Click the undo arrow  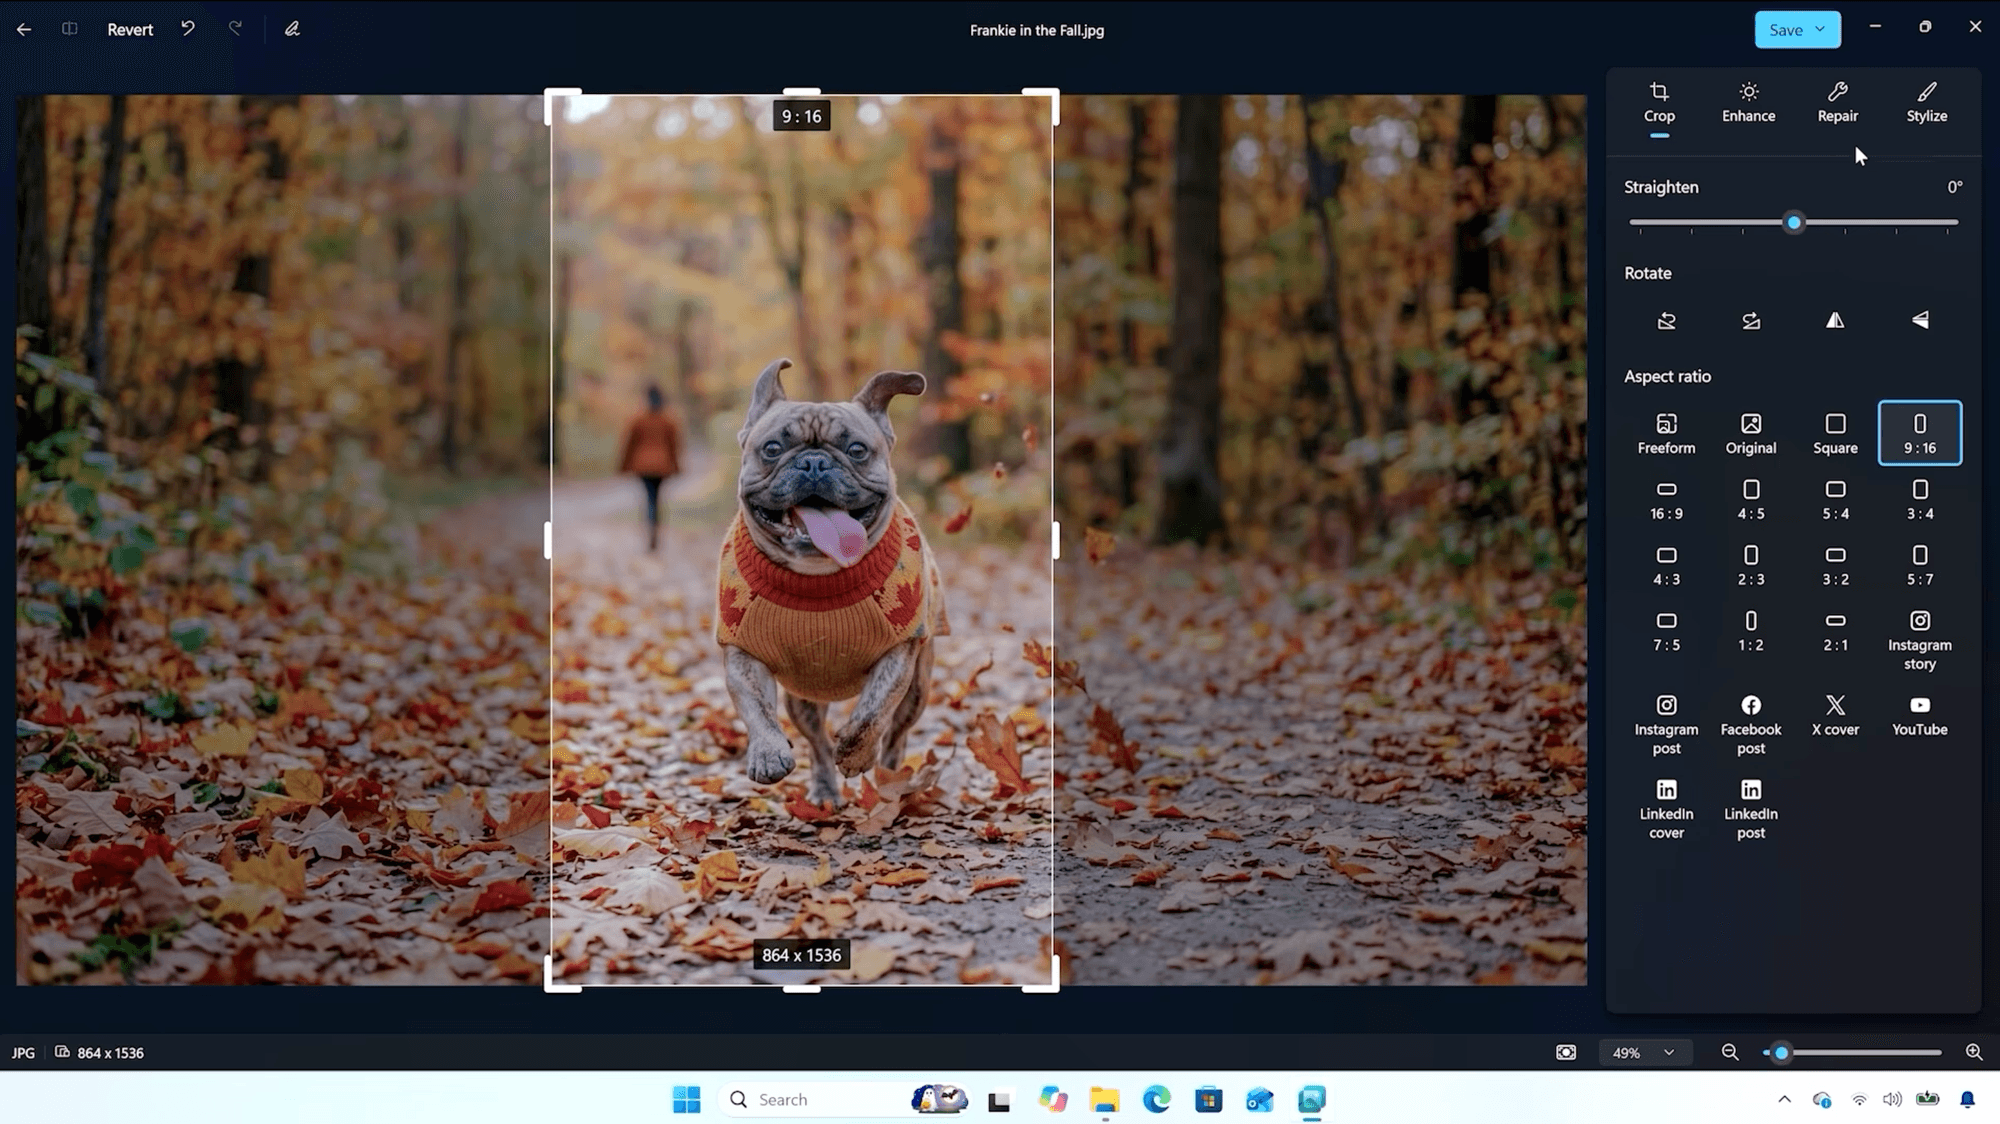click(188, 29)
